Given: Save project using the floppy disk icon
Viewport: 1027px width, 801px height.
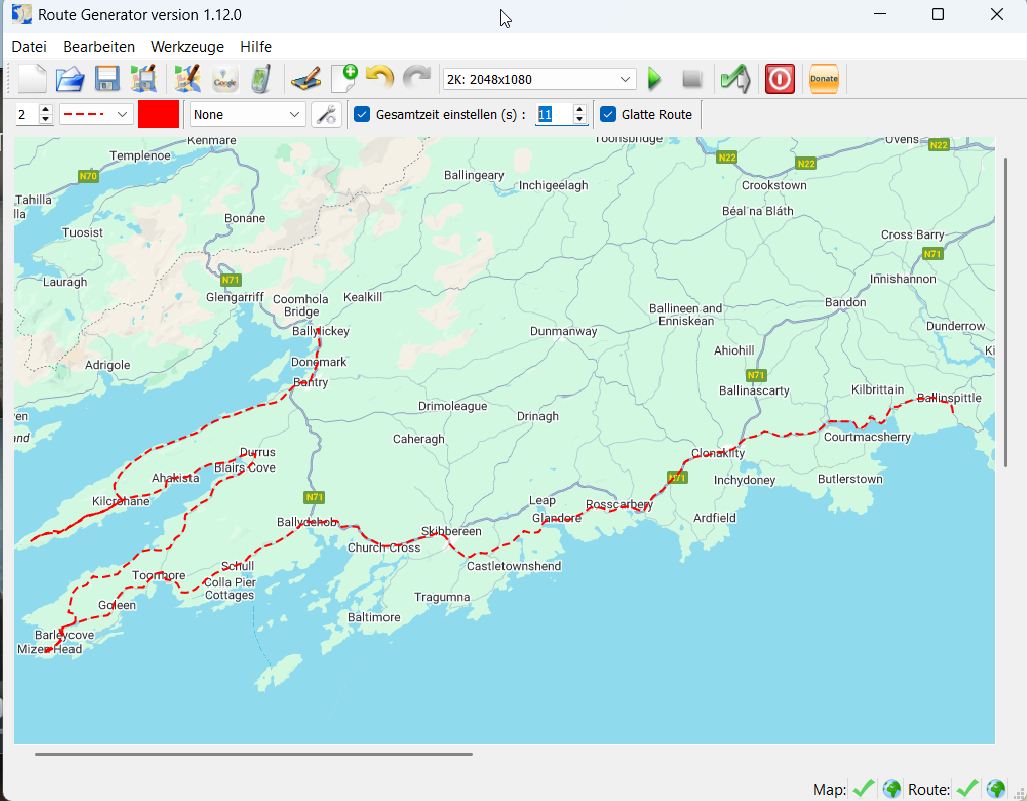Looking at the screenshot, I should (x=107, y=79).
